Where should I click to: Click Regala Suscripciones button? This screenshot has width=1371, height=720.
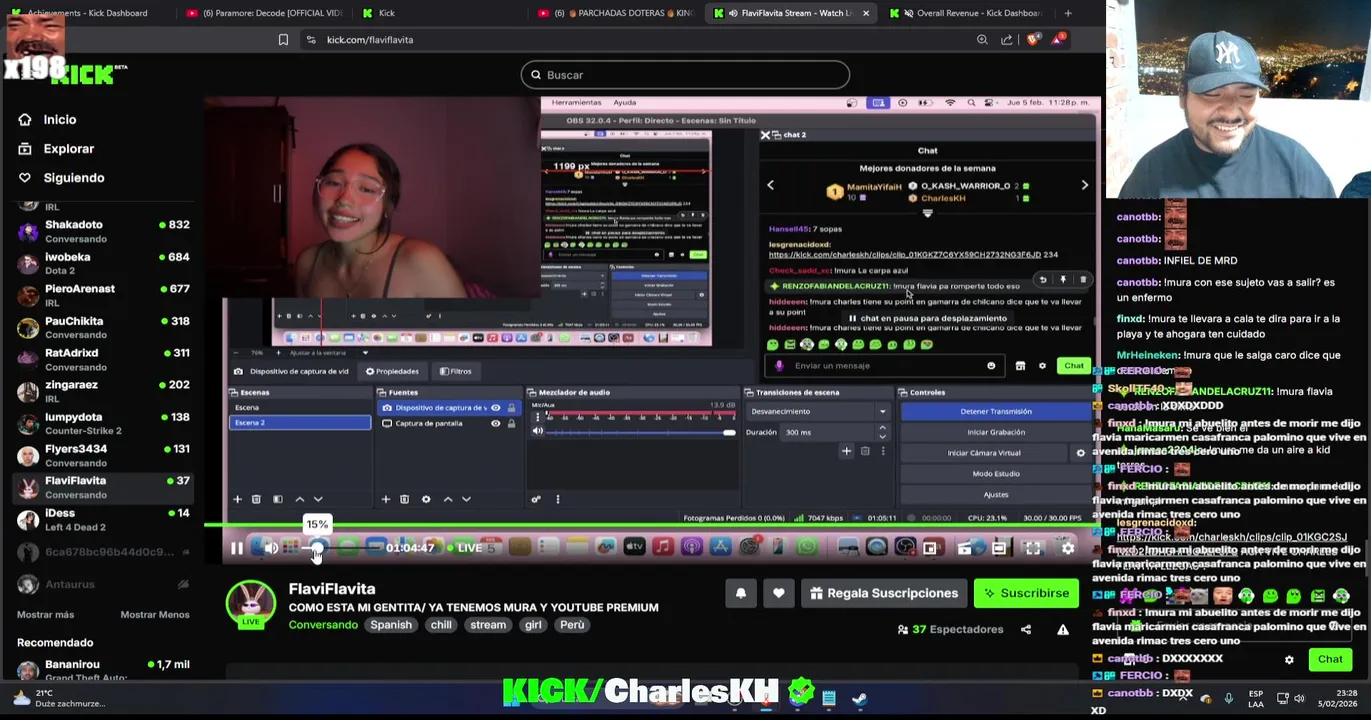click(884, 594)
